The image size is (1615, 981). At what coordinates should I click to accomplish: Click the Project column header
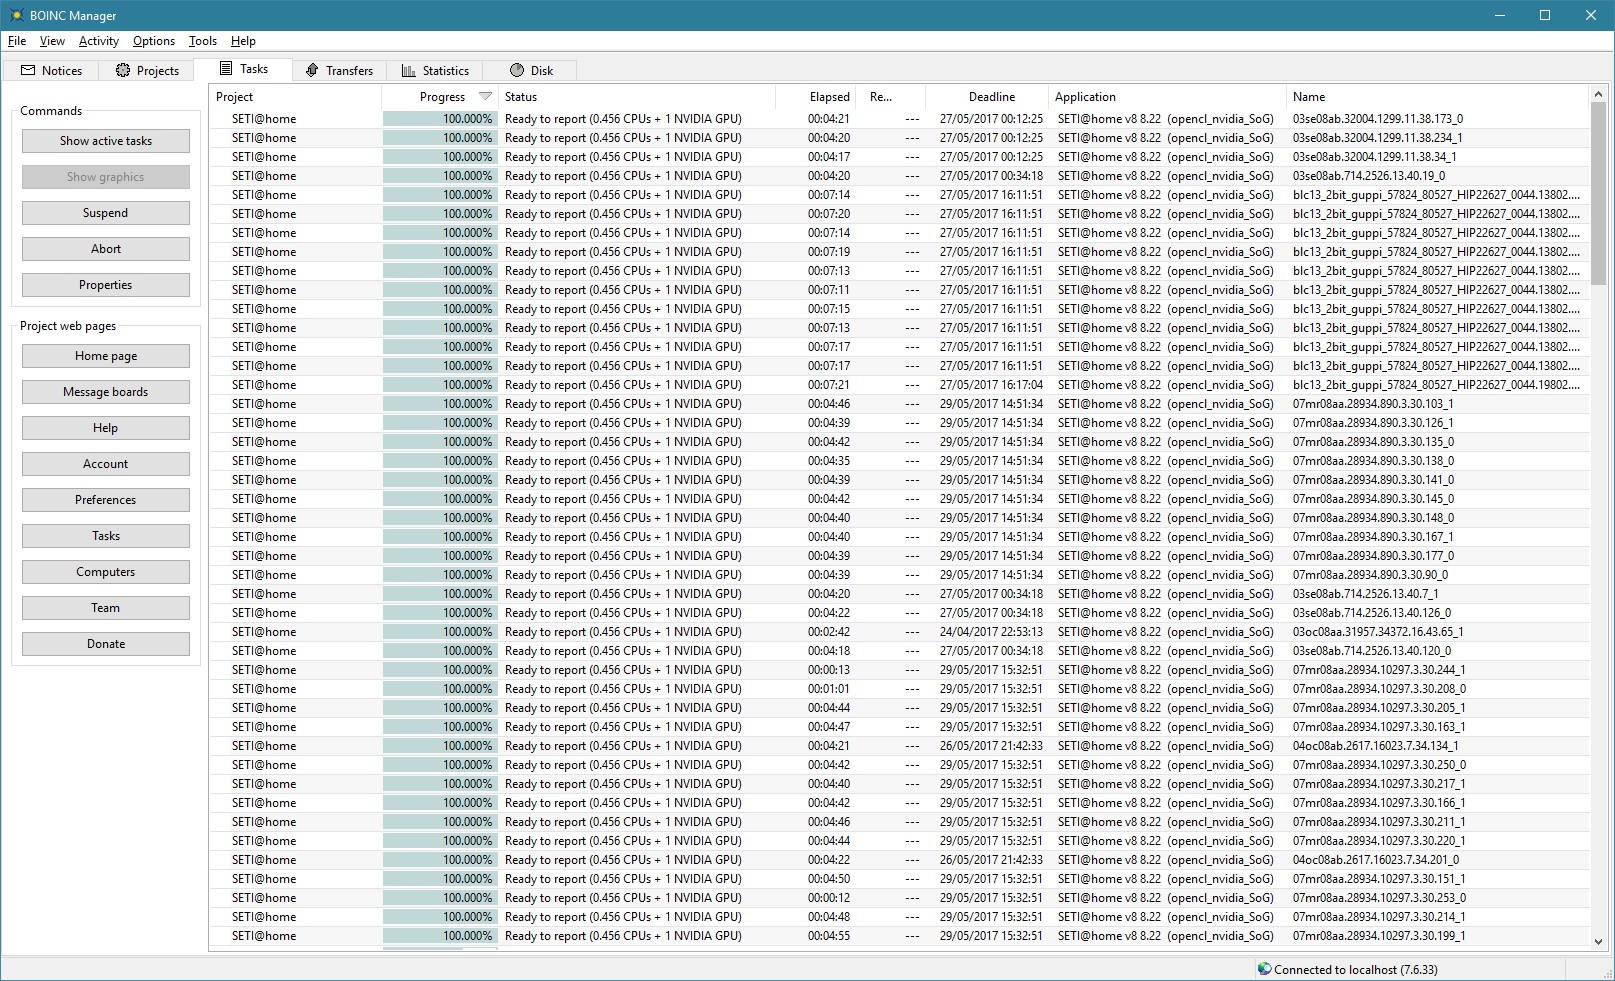(295, 97)
